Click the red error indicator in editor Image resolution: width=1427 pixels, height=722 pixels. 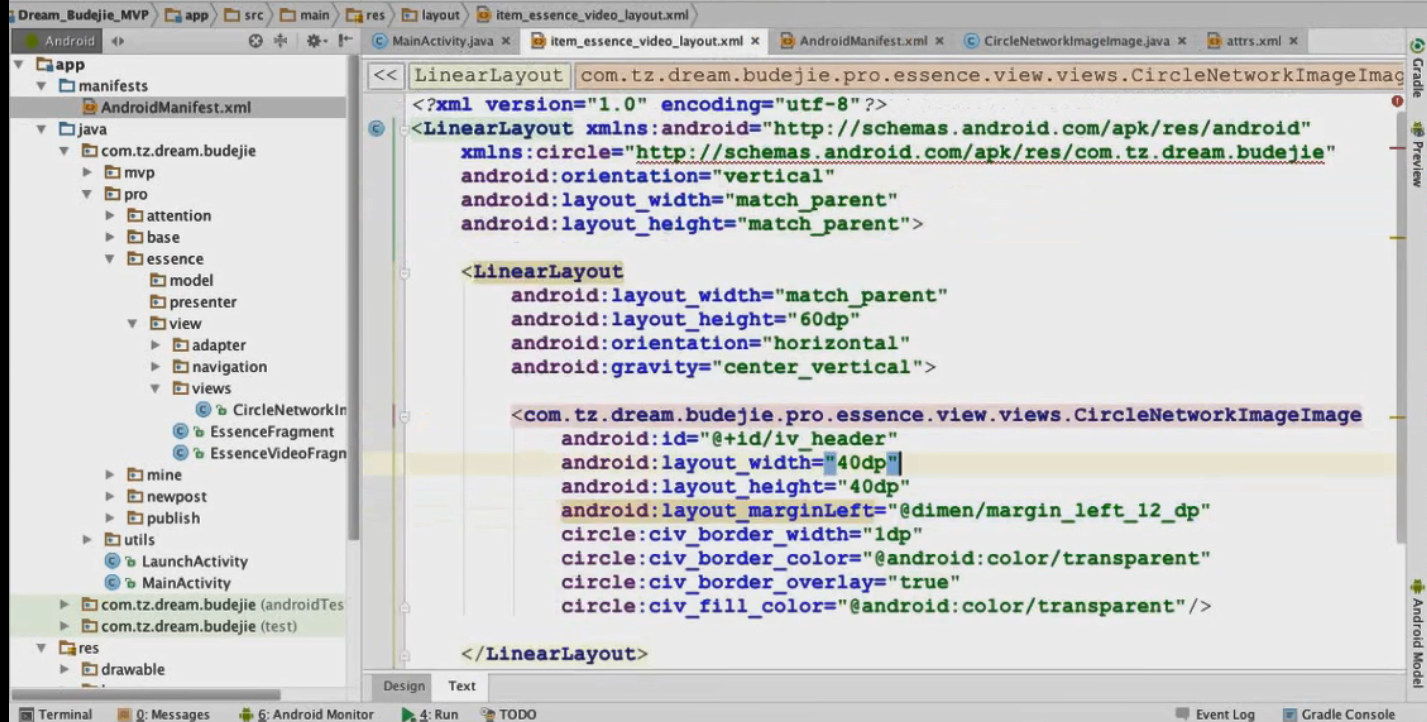click(x=1396, y=101)
